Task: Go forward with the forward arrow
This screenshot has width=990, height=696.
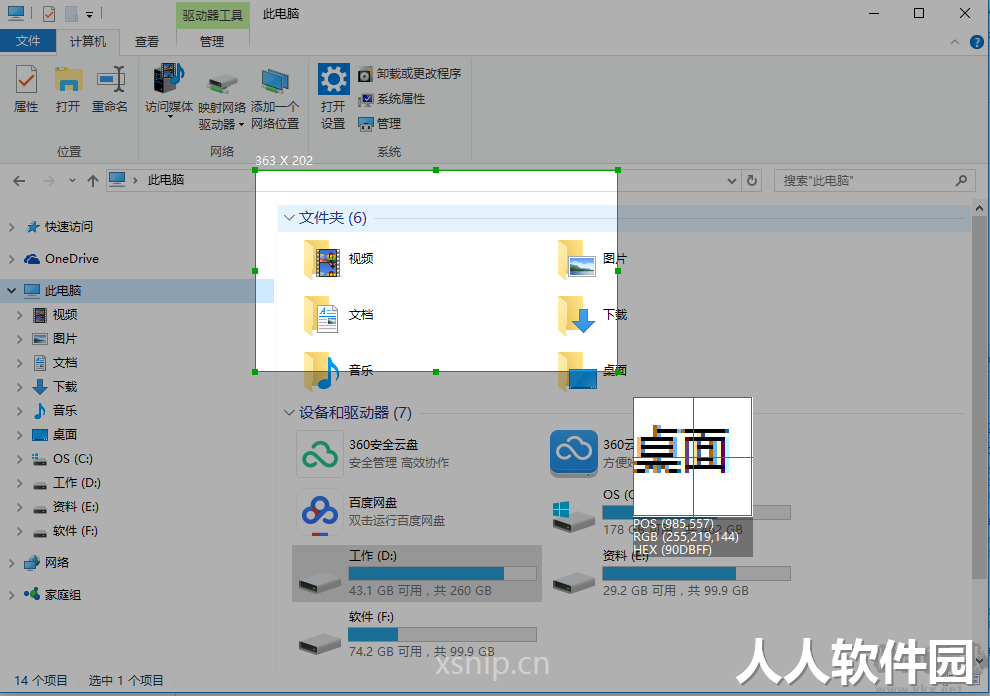Action: (x=49, y=181)
